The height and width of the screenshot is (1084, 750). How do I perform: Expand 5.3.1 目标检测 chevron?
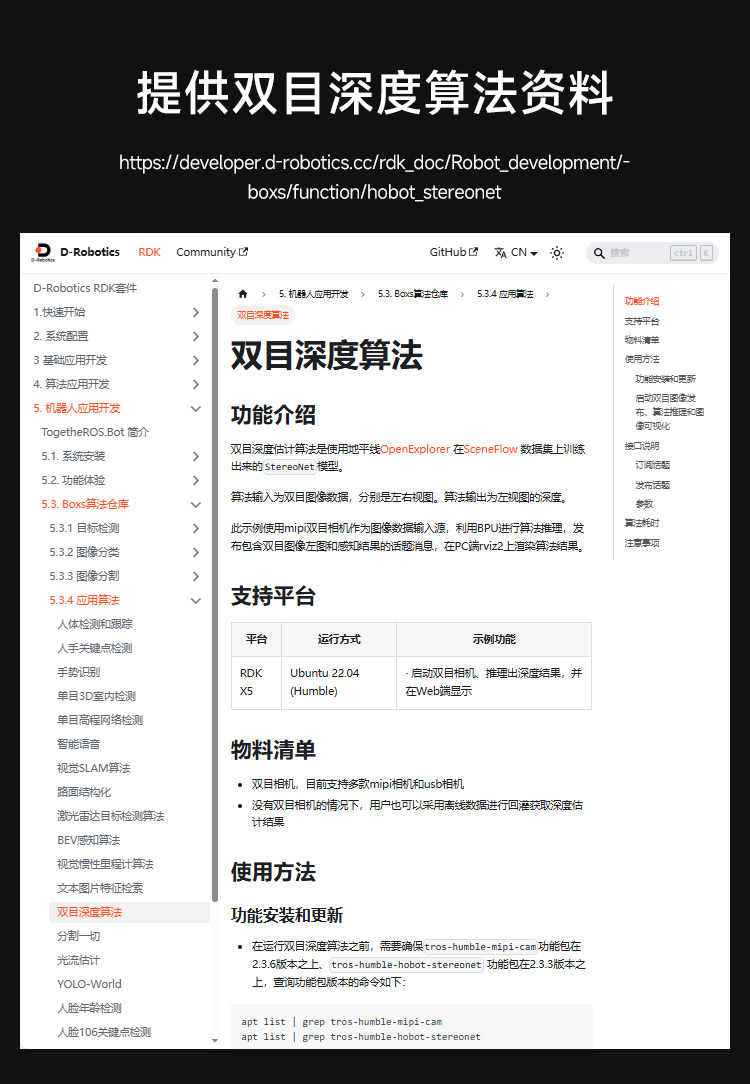(x=196, y=528)
